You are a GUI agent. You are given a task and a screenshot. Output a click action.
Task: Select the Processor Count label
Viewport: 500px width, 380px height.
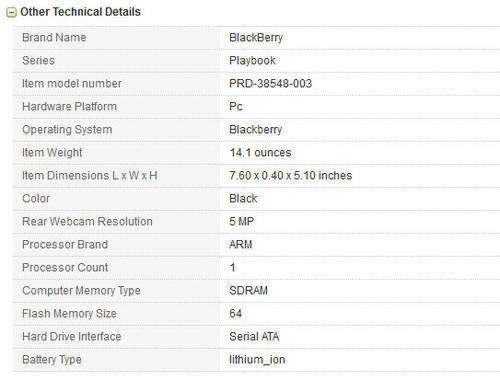tap(65, 267)
